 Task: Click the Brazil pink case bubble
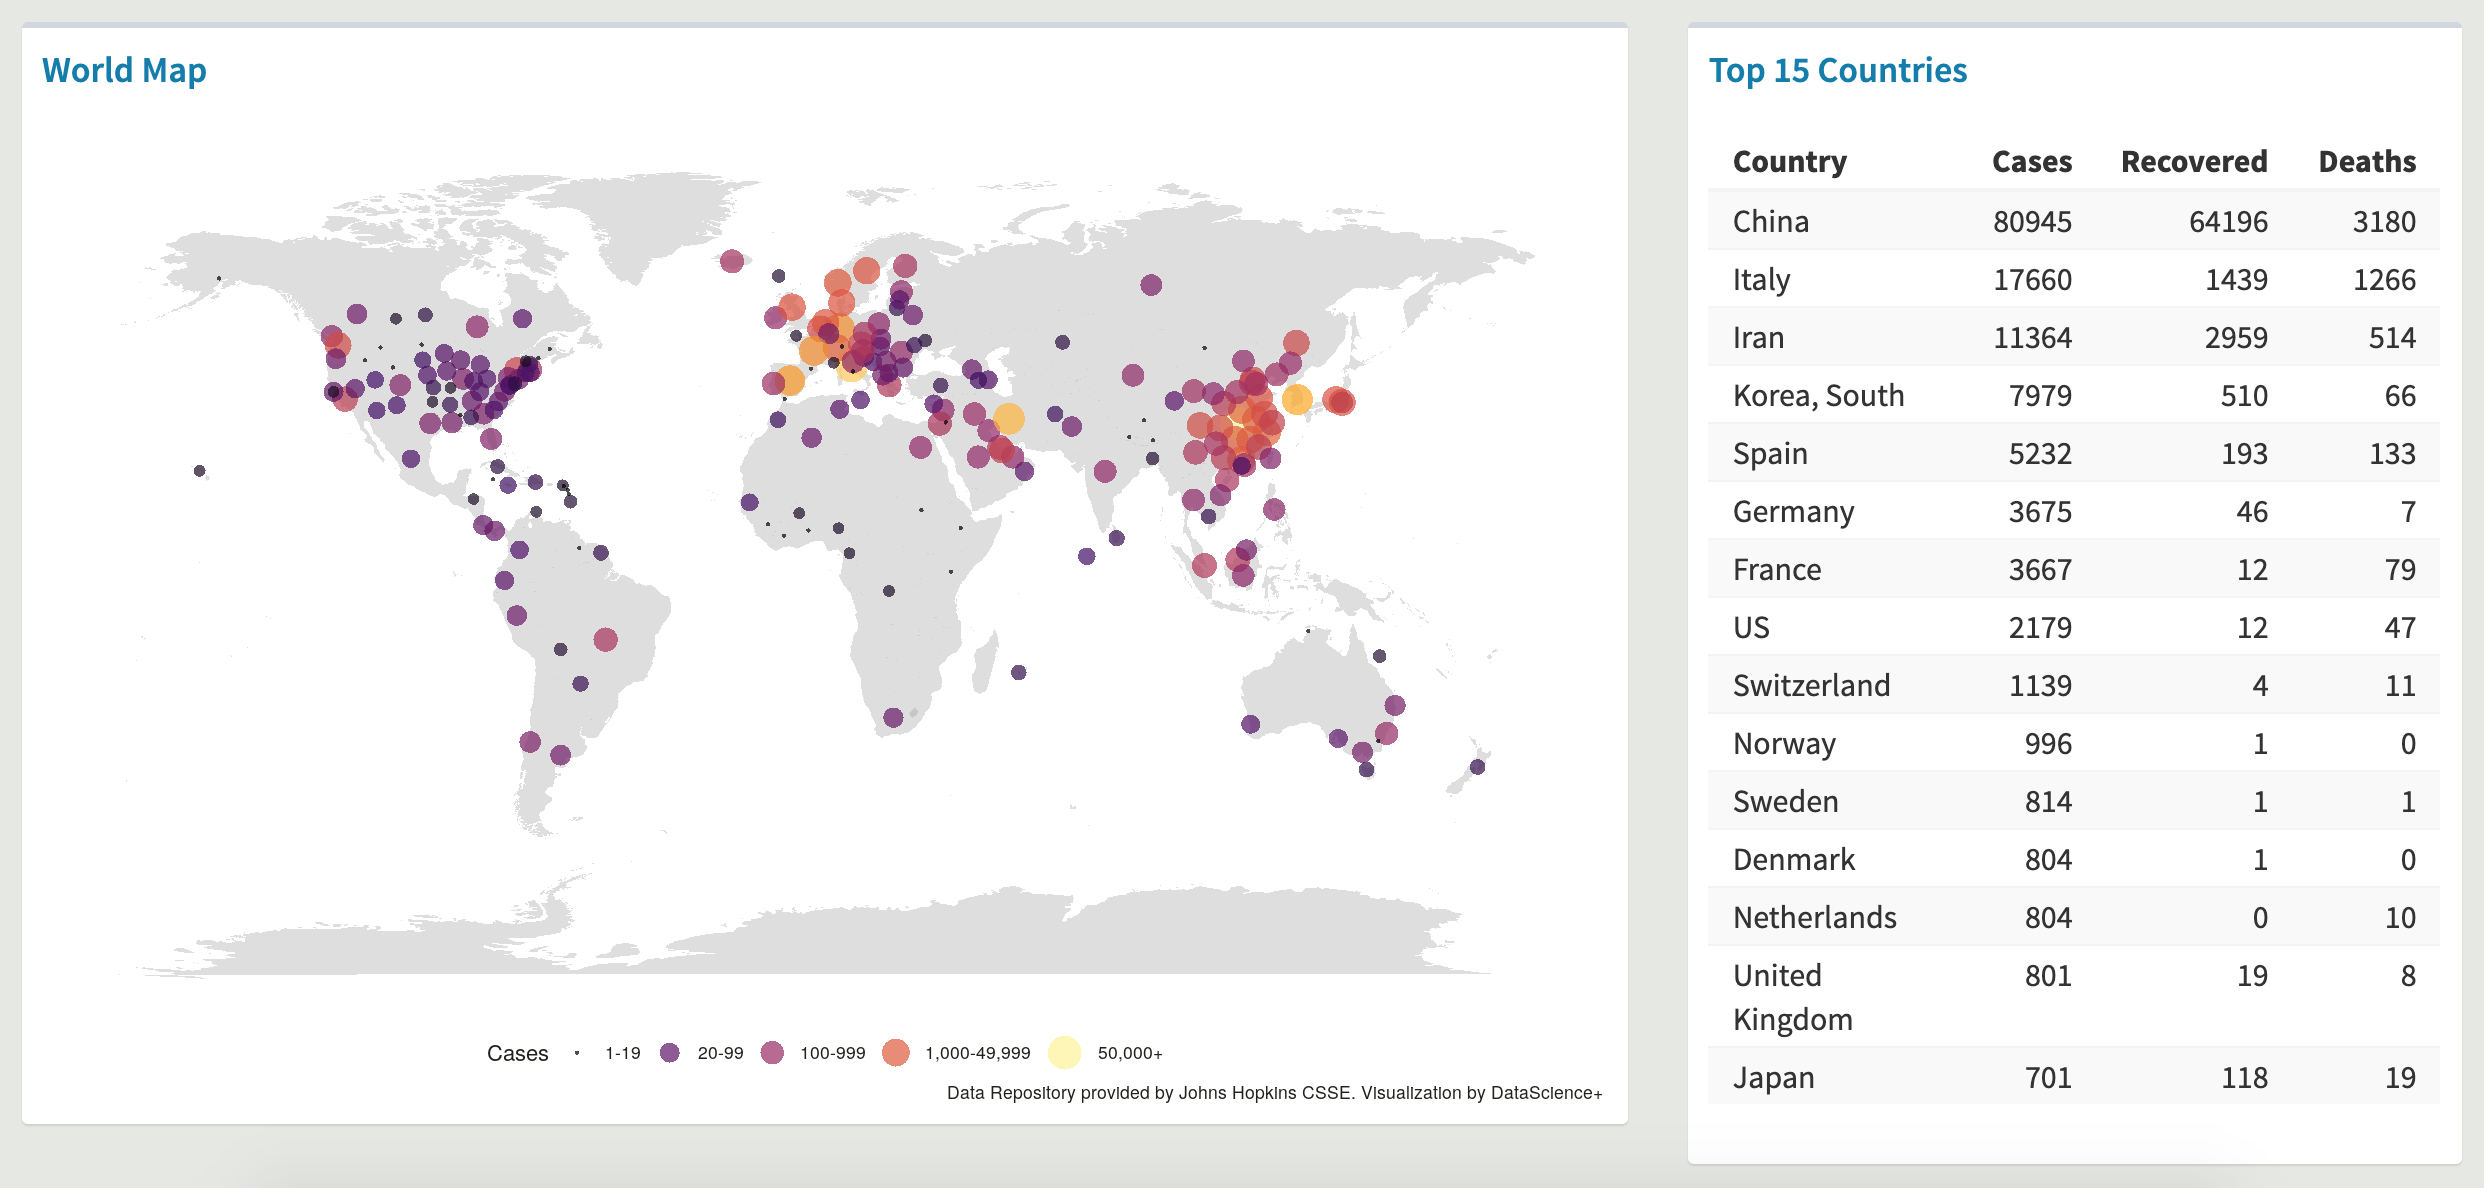tap(605, 639)
